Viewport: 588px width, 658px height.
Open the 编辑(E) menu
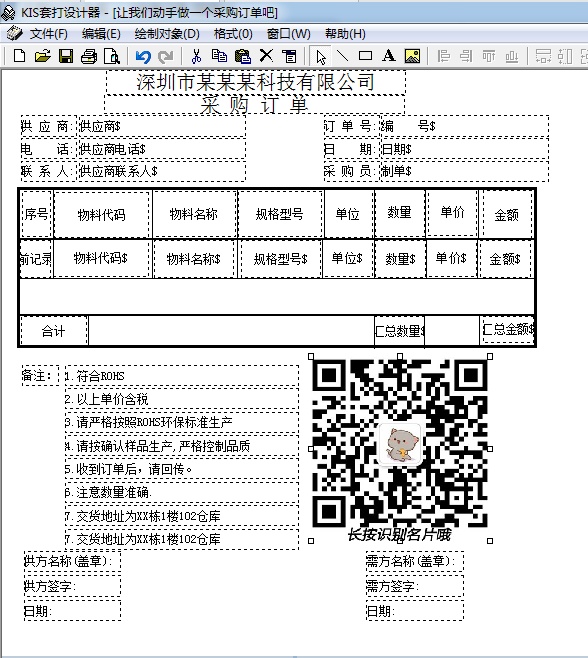pyautogui.click(x=101, y=34)
